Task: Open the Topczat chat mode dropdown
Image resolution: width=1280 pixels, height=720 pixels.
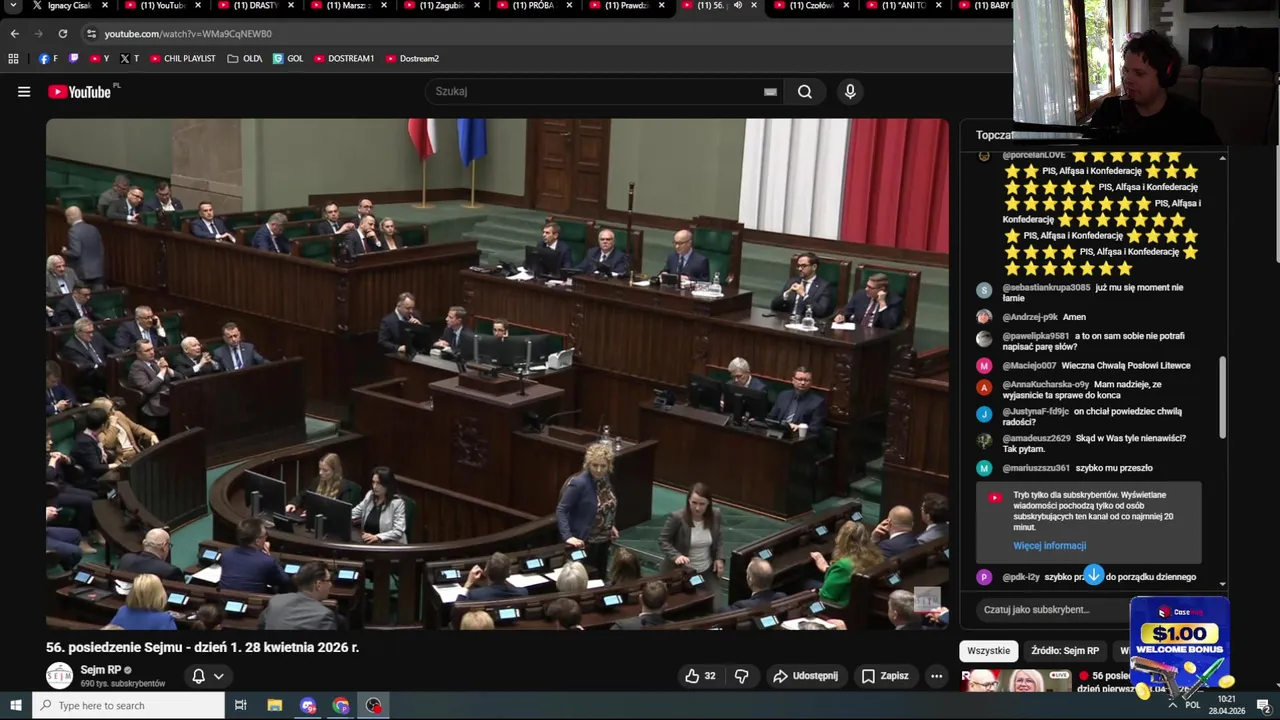Action: tap(995, 135)
